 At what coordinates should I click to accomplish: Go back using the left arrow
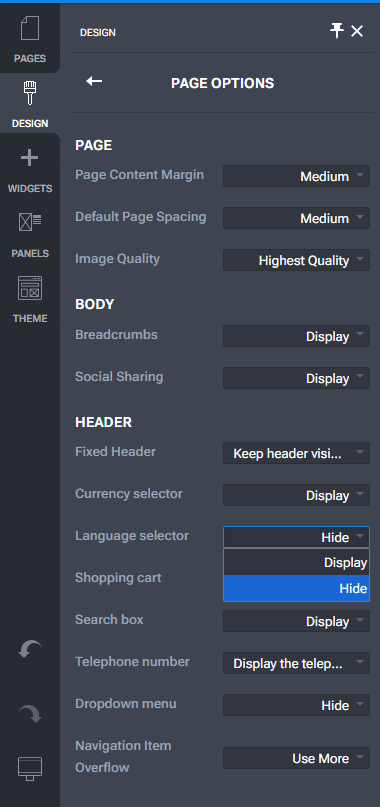pyautogui.click(x=94, y=81)
